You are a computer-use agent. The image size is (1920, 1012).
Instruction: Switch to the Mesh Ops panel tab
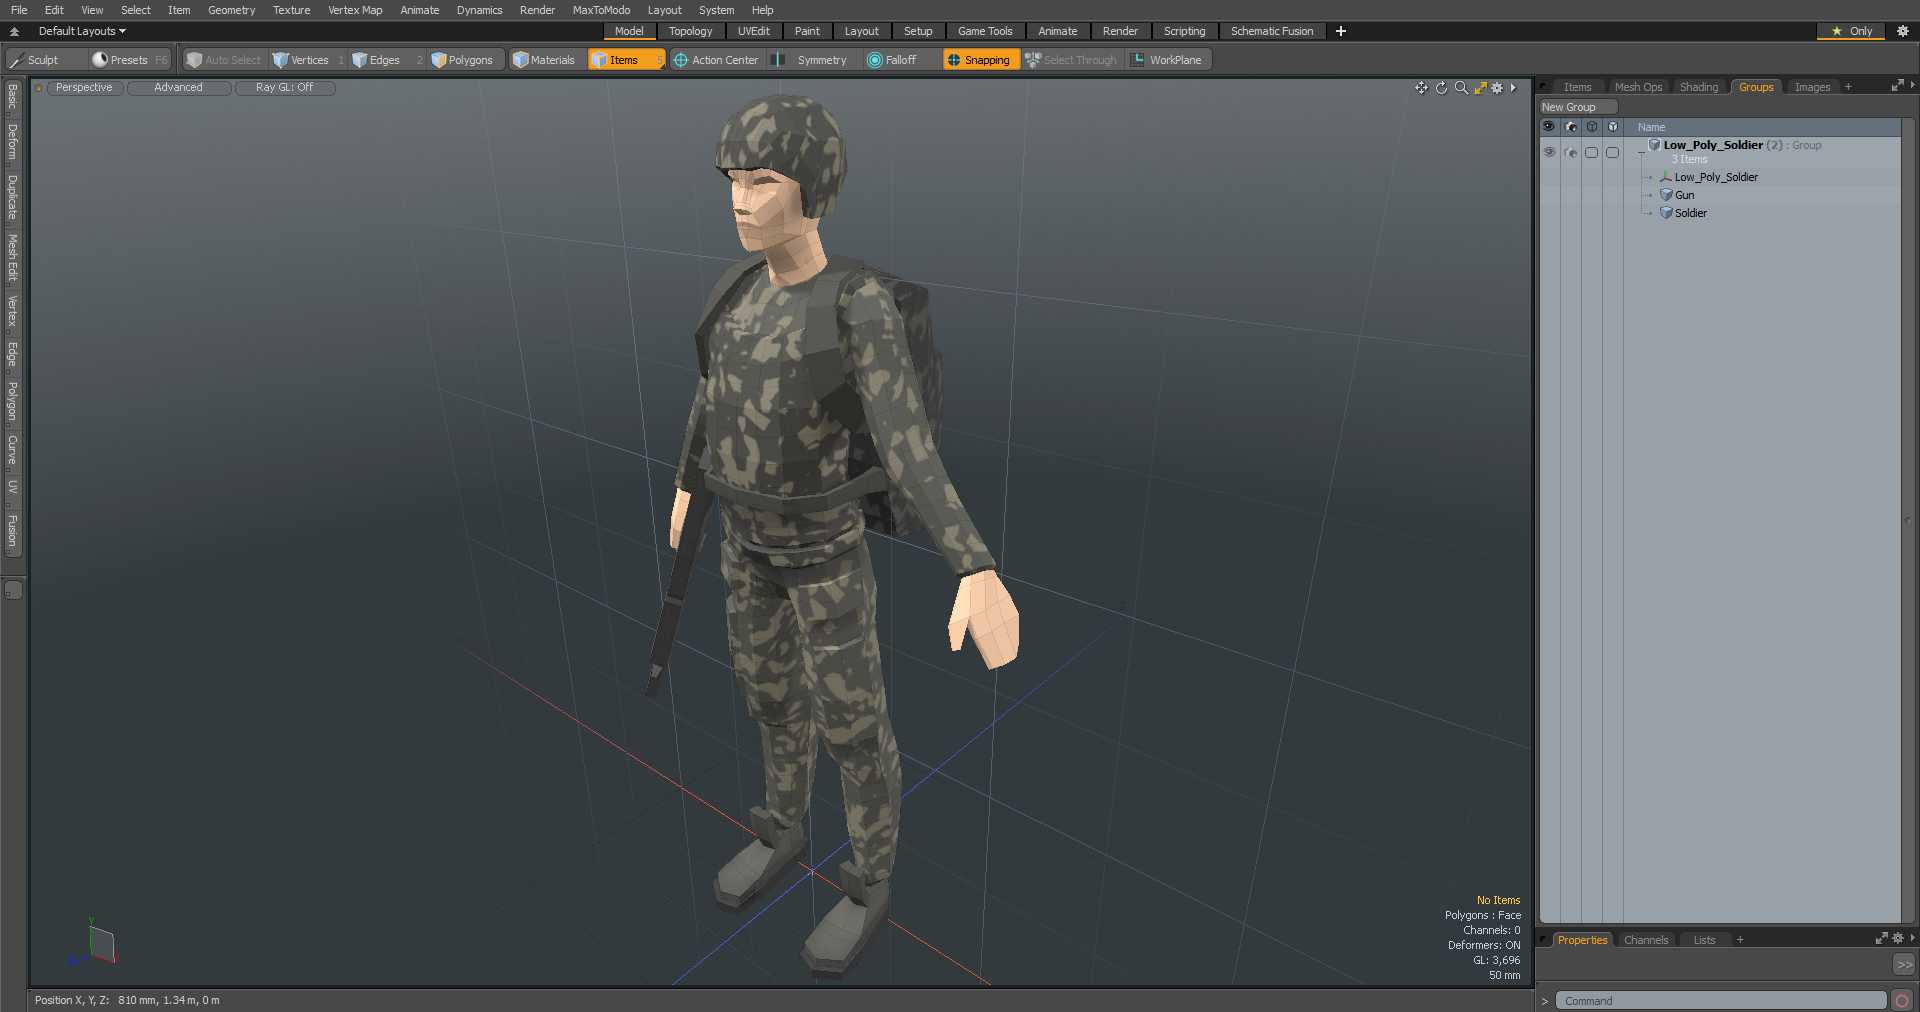click(1638, 87)
